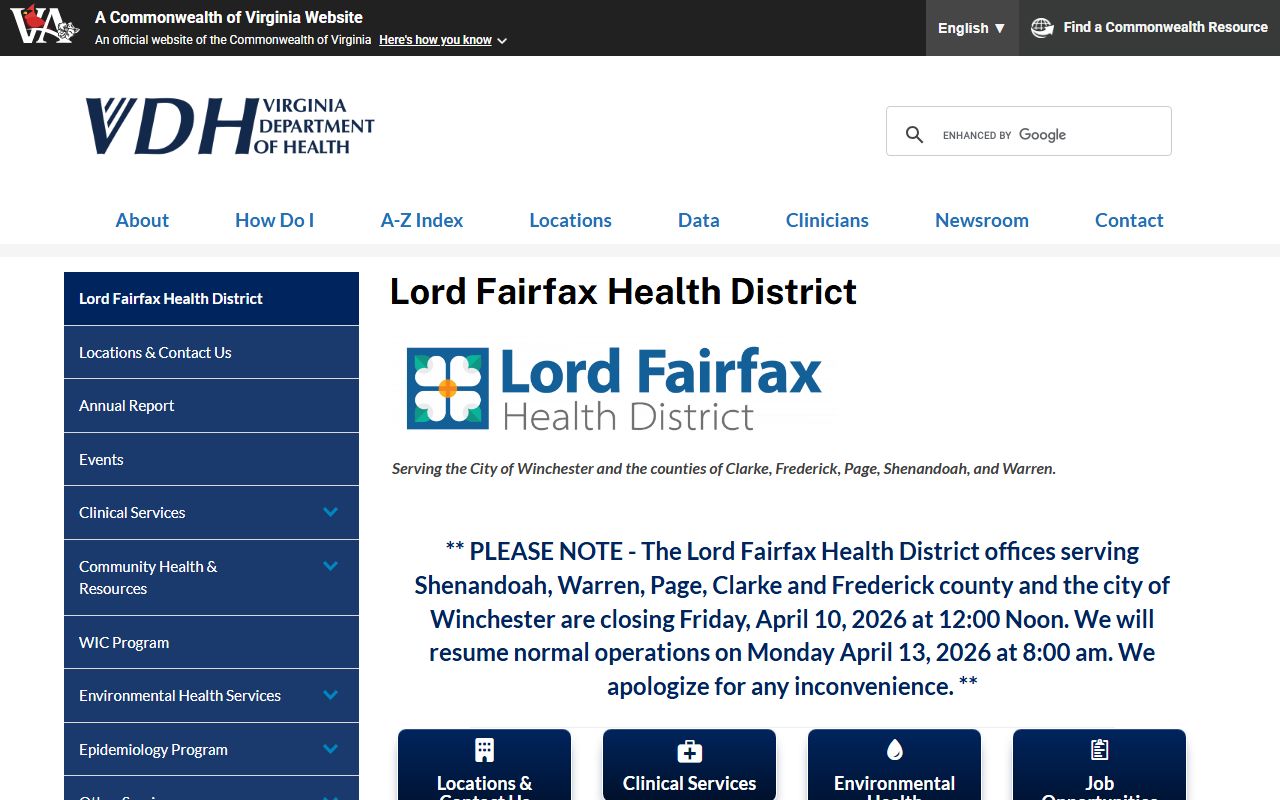Expand the Clinical Services sidebar chevron
1280x800 pixels.
coord(331,512)
